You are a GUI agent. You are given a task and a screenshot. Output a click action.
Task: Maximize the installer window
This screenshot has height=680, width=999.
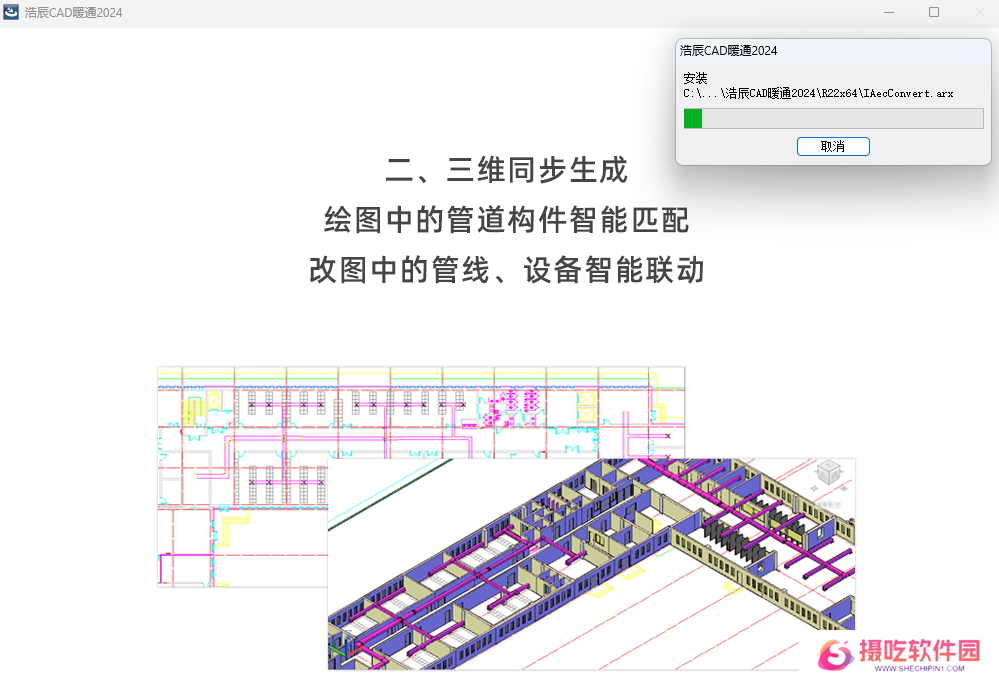point(934,12)
